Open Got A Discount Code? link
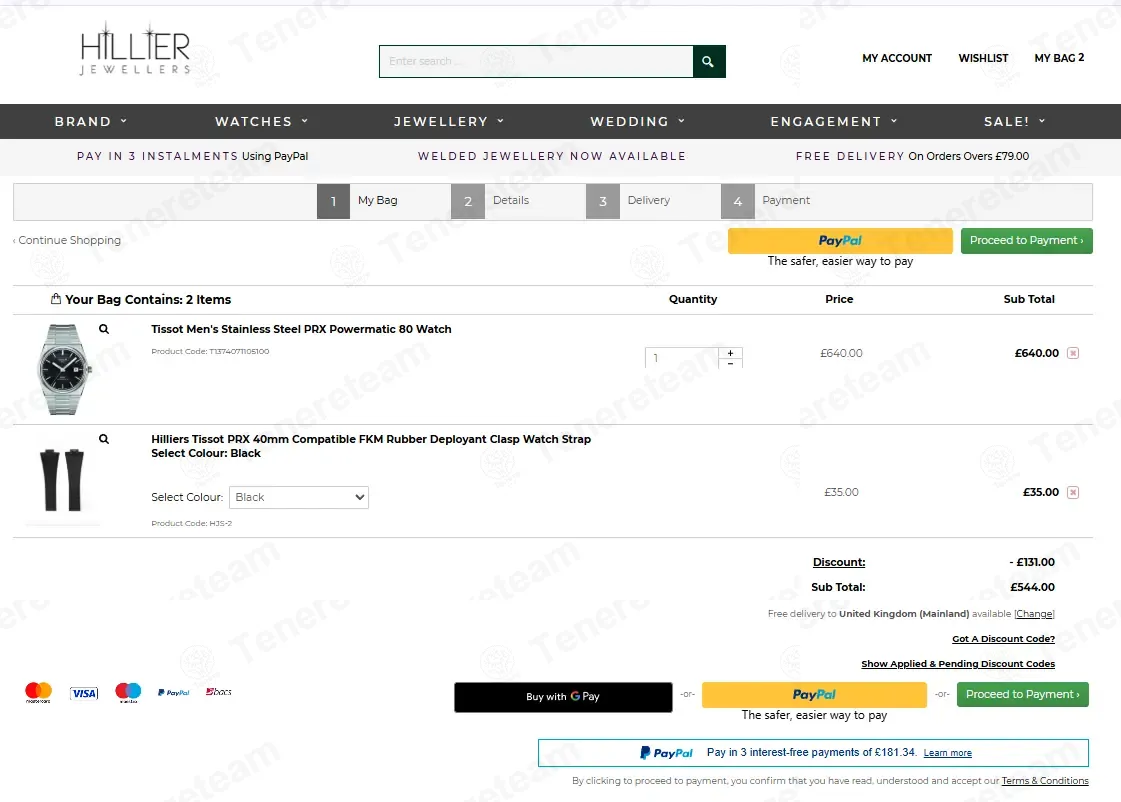The width and height of the screenshot is (1121, 802). 1003,639
